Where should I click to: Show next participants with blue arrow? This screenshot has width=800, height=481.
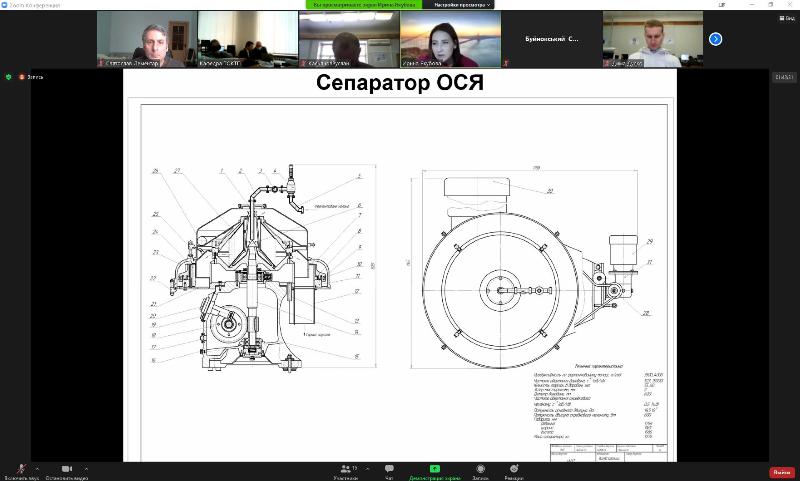715,39
